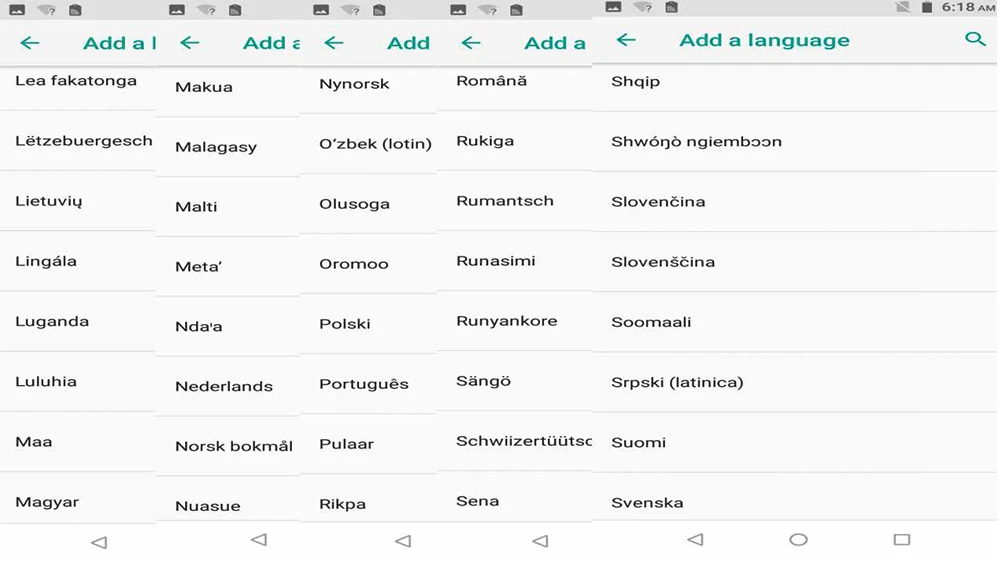
Task: Tap navigation back triangle below Svenska
Action: click(695, 539)
